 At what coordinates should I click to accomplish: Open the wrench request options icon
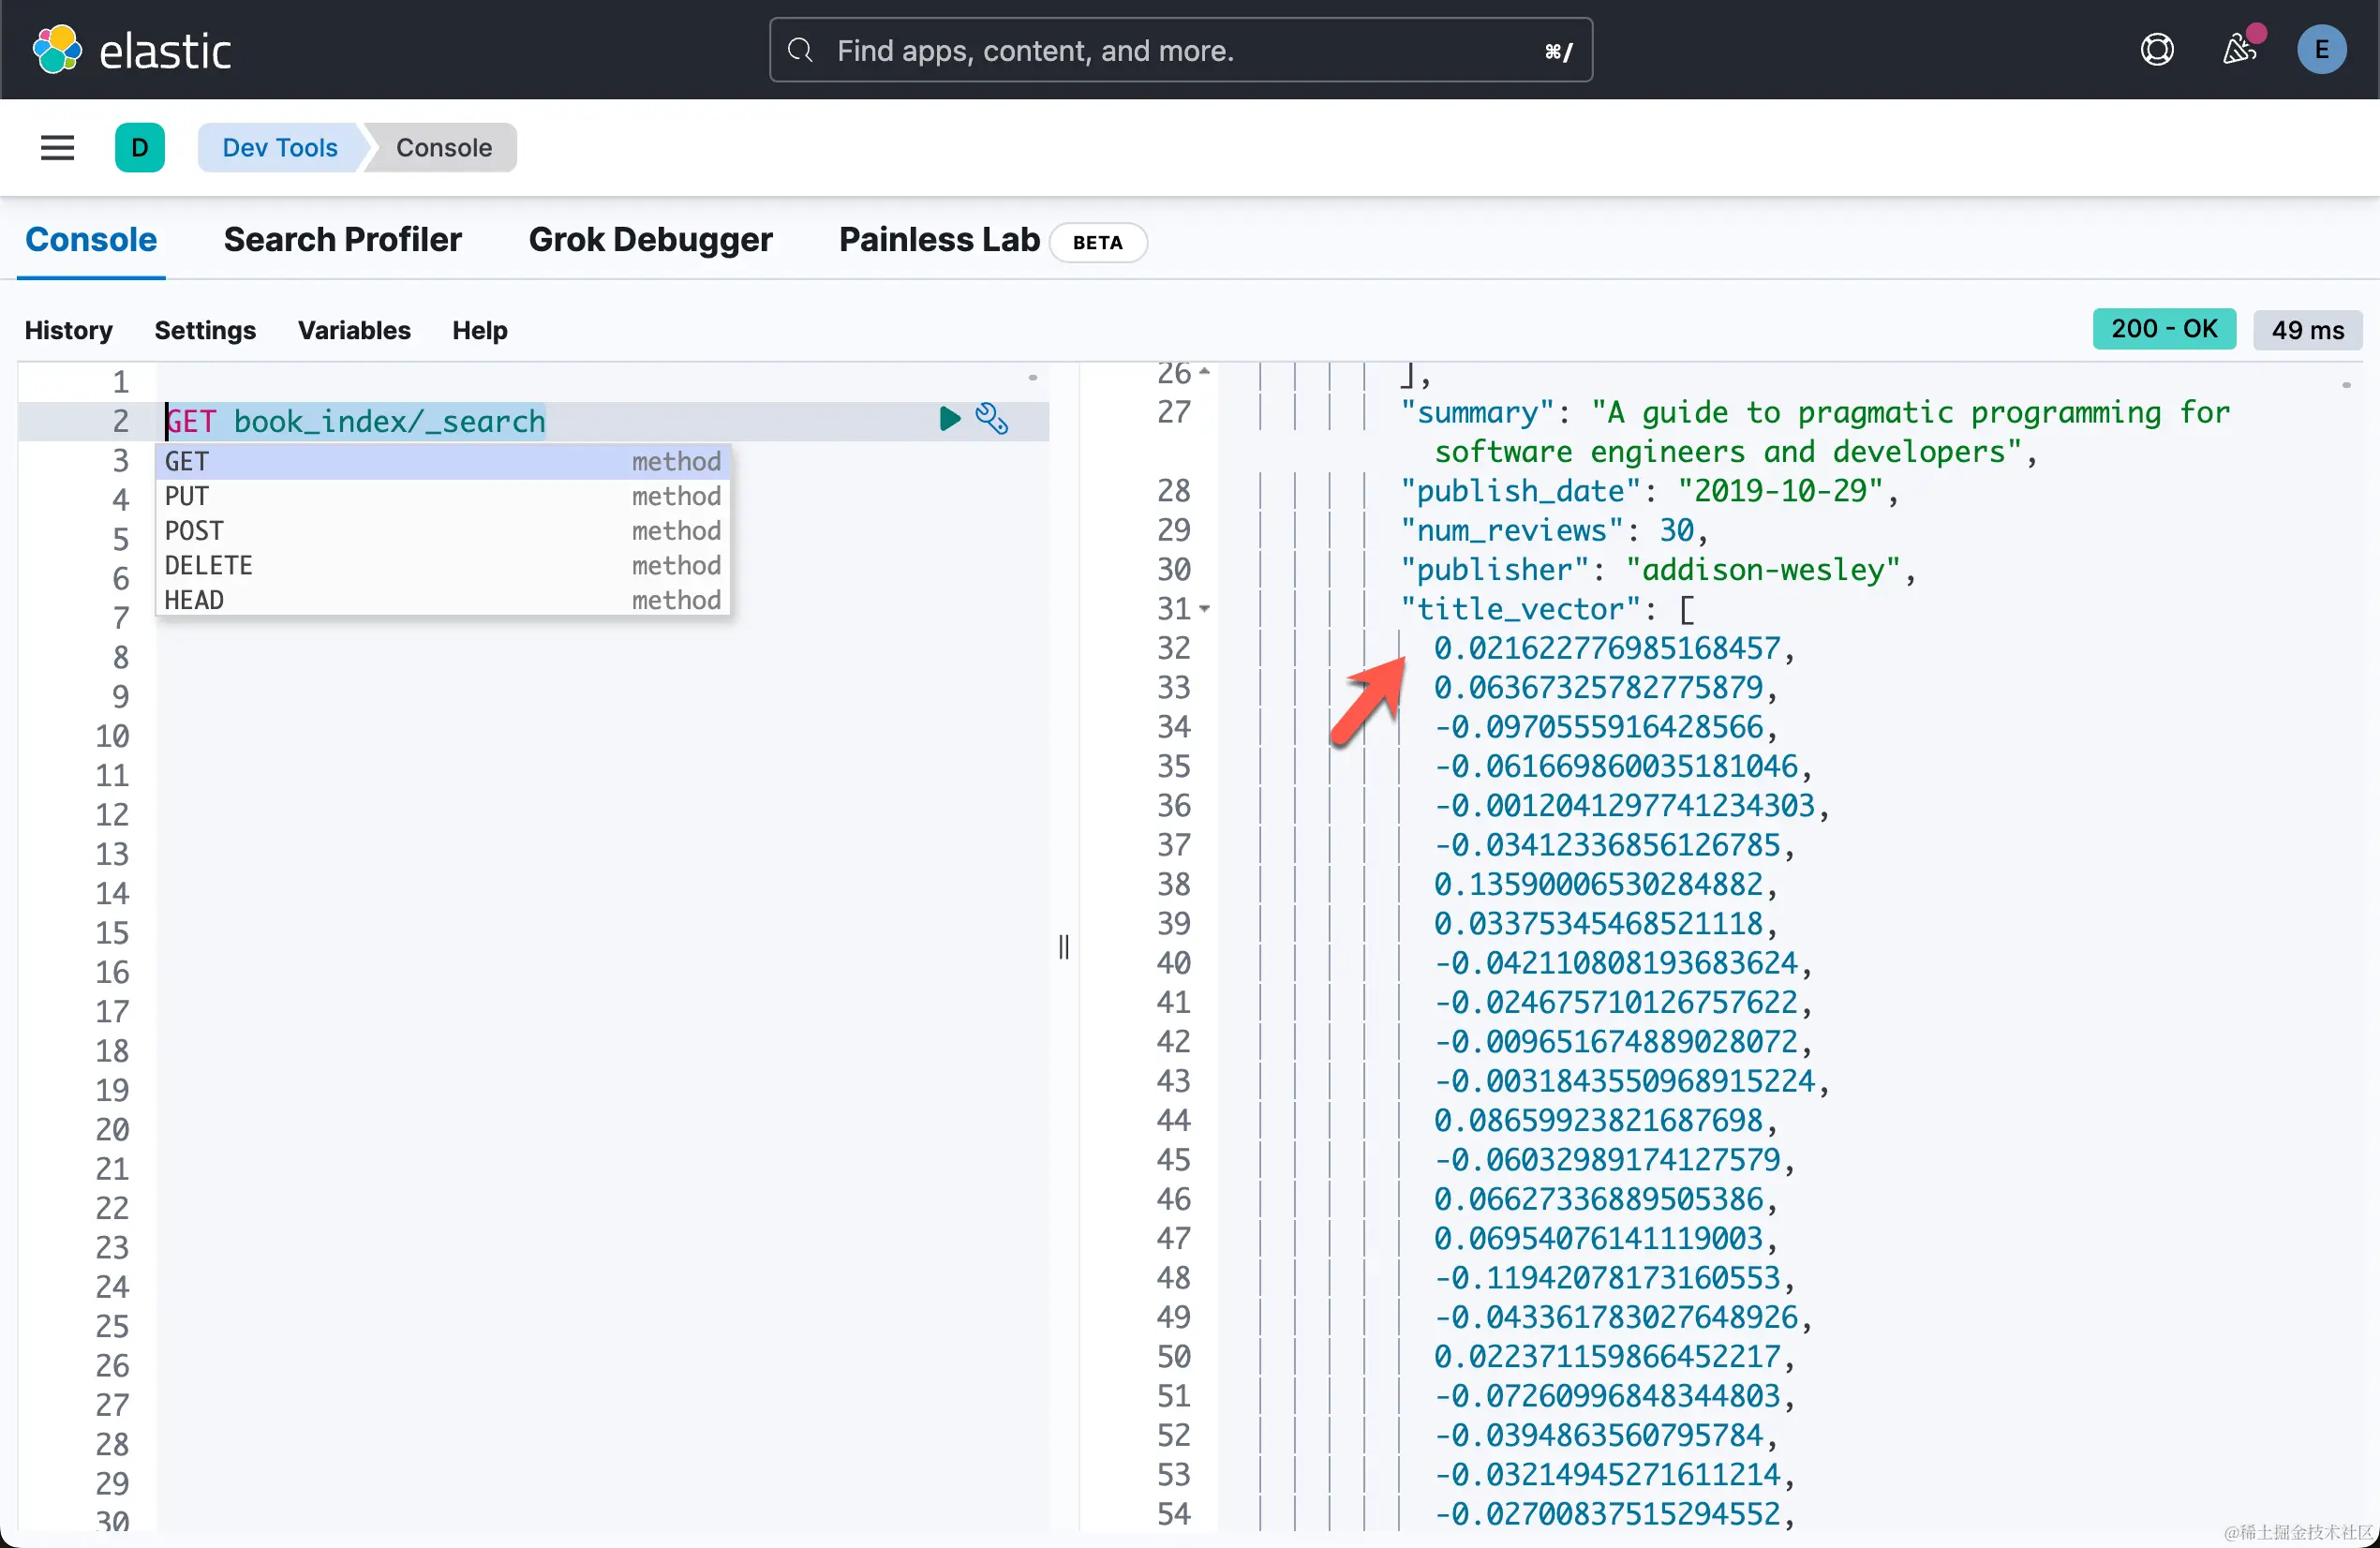point(991,418)
